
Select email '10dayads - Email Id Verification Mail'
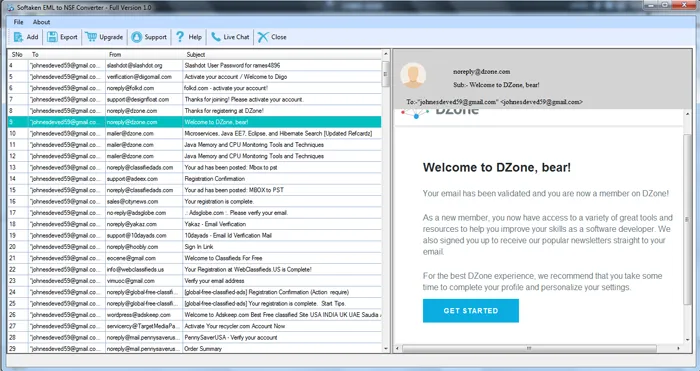click(x=195, y=235)
